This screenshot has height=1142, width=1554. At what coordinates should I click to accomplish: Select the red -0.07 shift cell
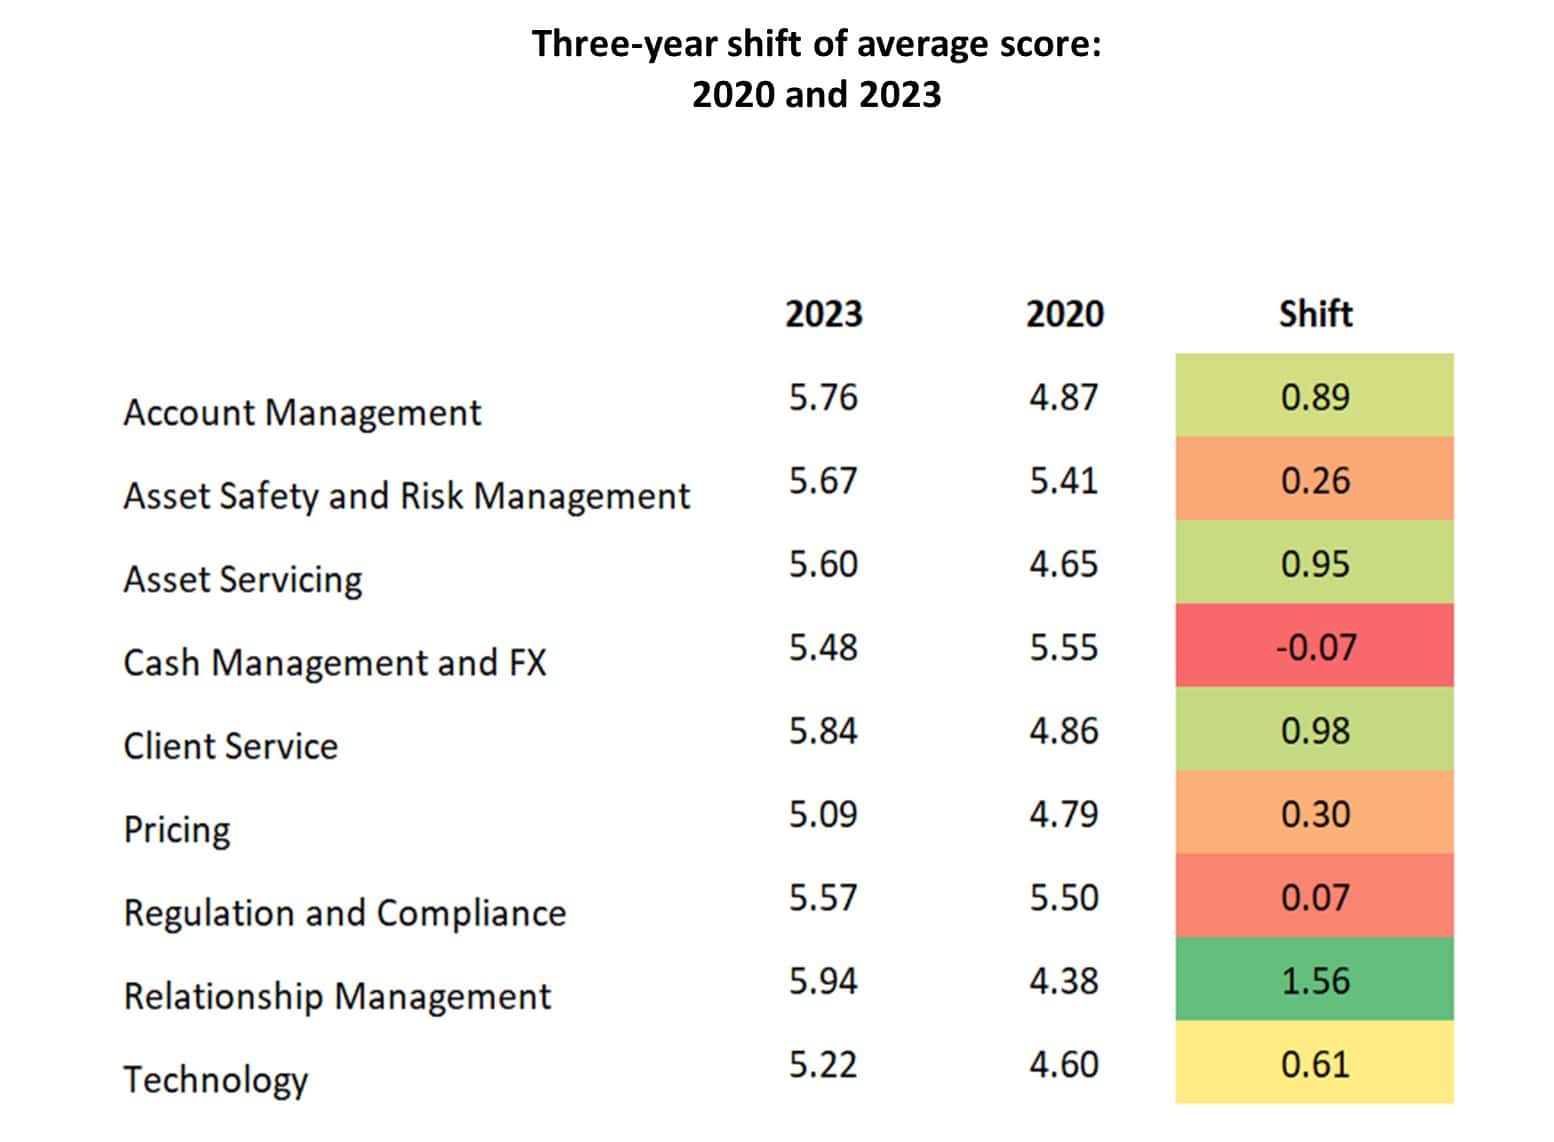(1314, 646)
